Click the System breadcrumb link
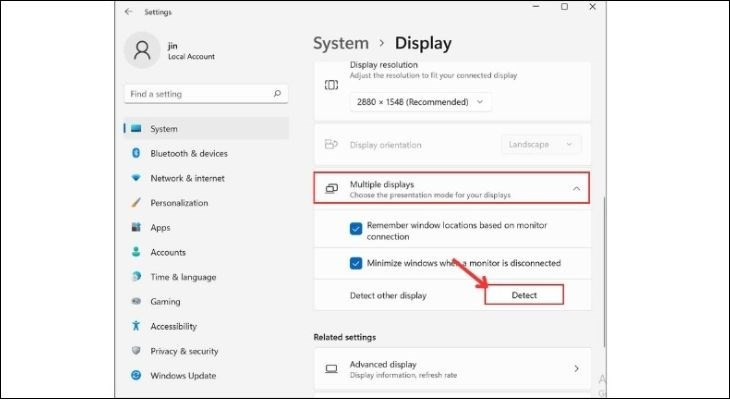 (341, 43)
